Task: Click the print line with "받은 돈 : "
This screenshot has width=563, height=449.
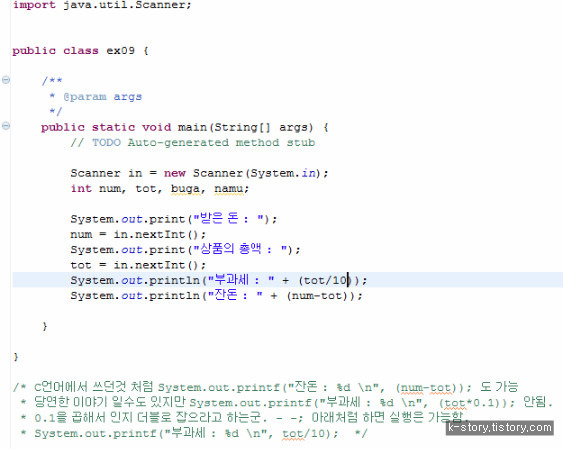Action: point(174,219)
